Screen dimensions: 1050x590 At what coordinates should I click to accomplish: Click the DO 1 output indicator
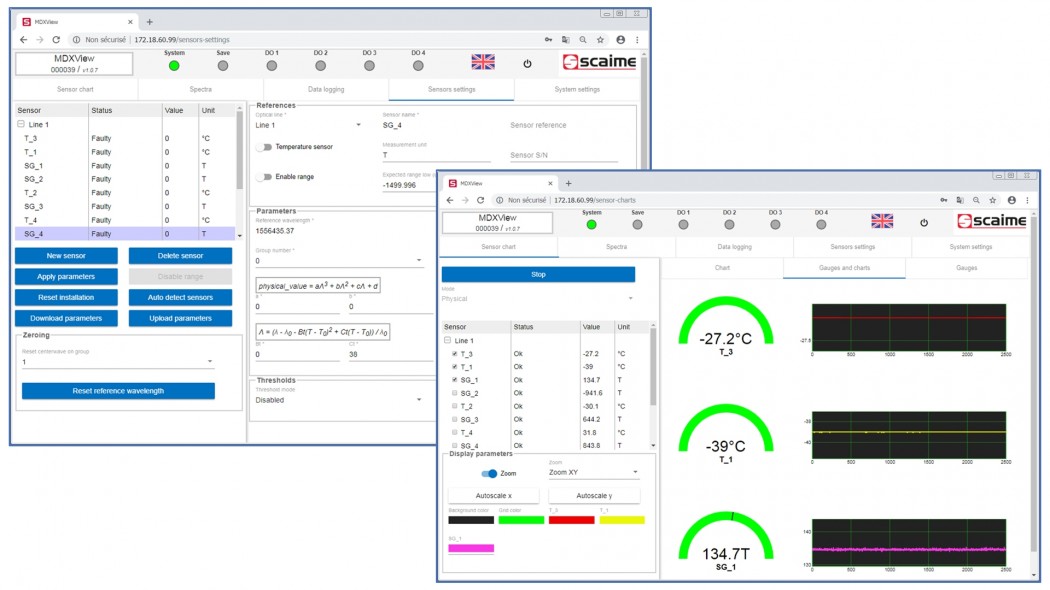[271, 64]
